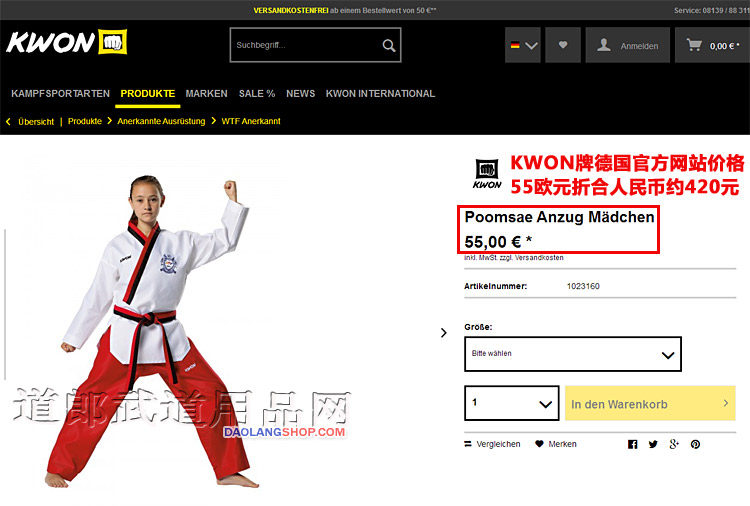This screenshot has width=750, height=506.
Task: Click the Anmelden login button
Action: click(x=628, y=45)
